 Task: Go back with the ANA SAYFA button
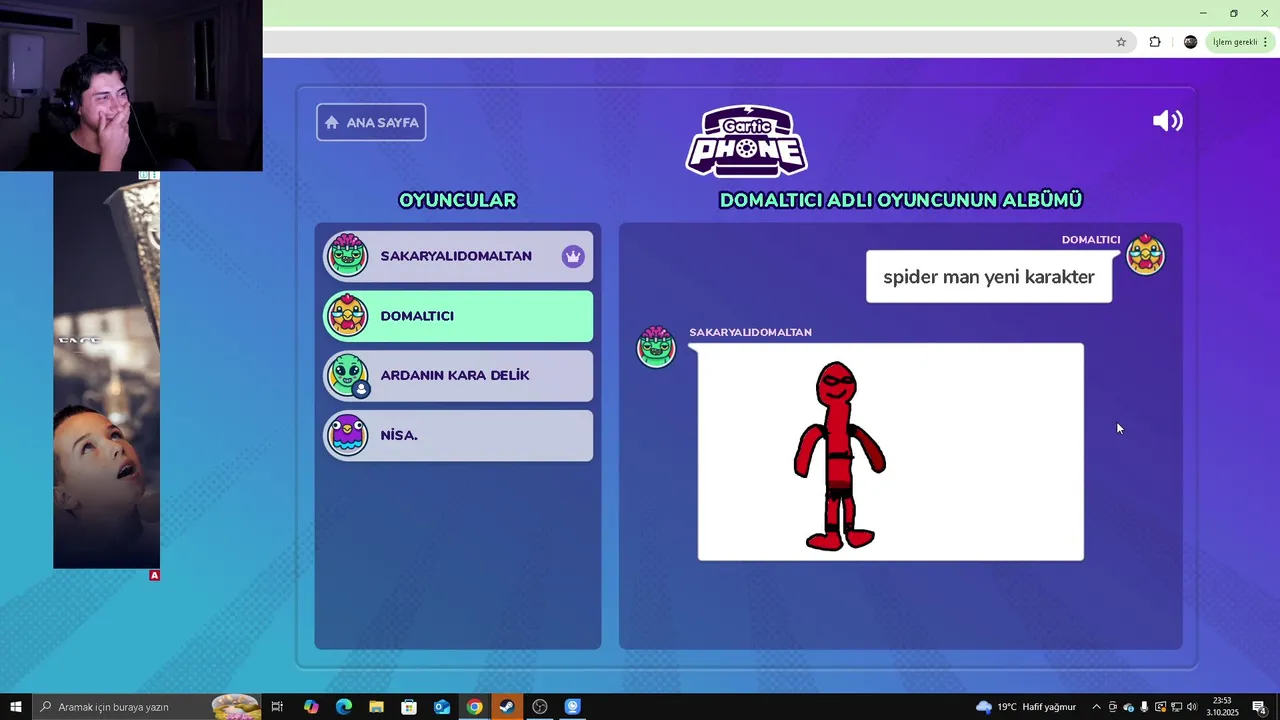[x=371, y=122]
